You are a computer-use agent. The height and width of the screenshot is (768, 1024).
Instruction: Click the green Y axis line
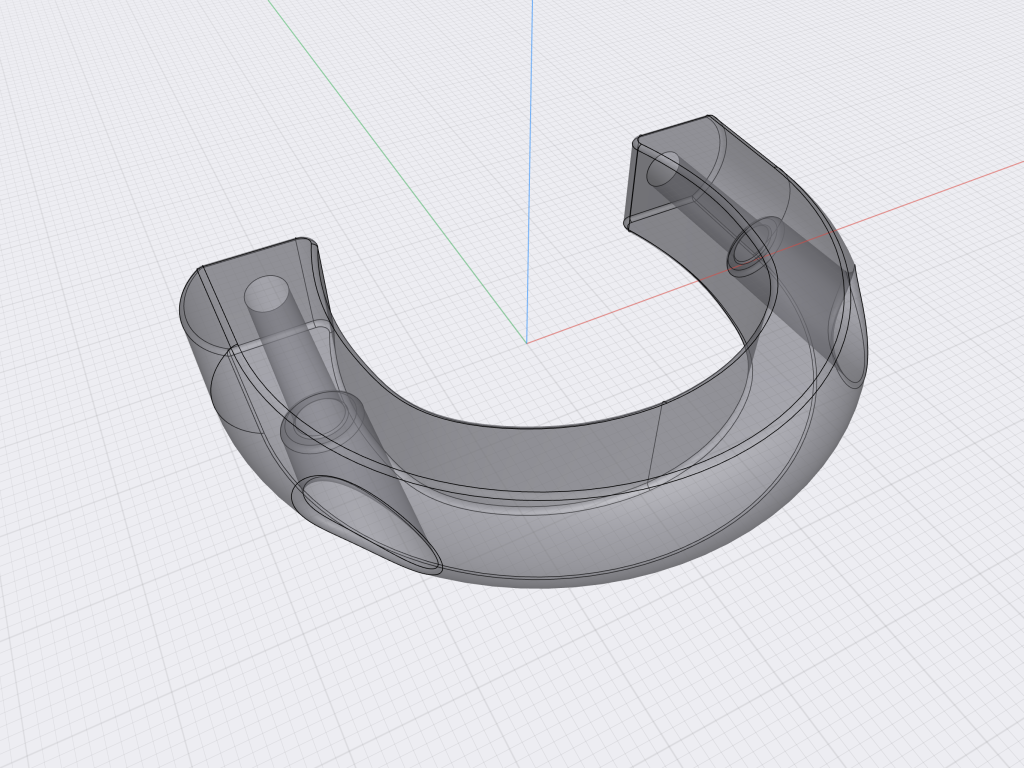point(392,163)
